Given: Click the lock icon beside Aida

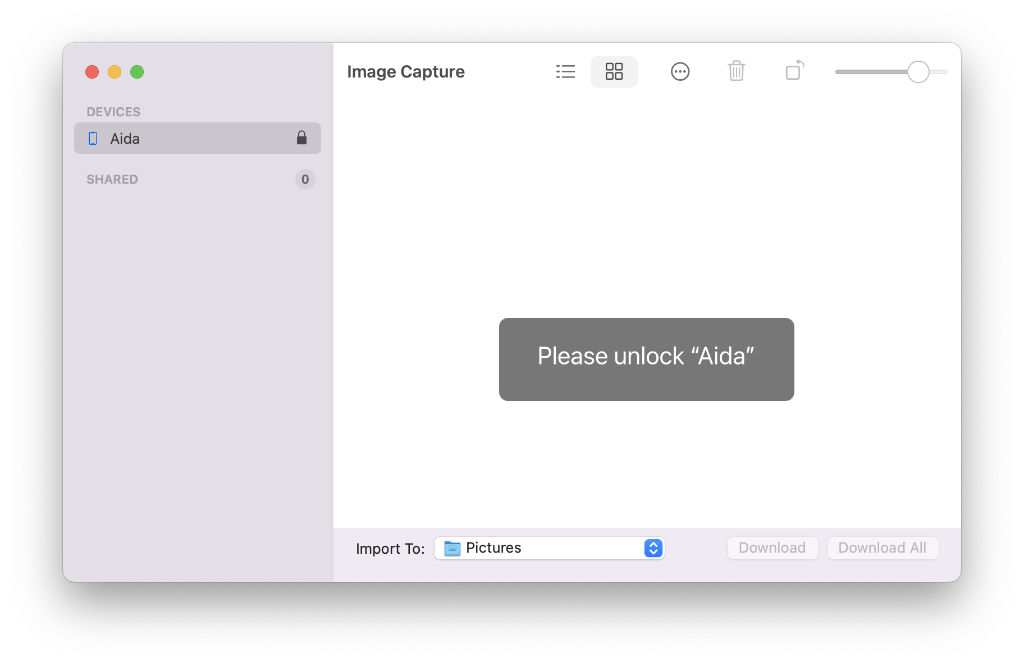Looking at the screenshot, I should tap(301, 138).
